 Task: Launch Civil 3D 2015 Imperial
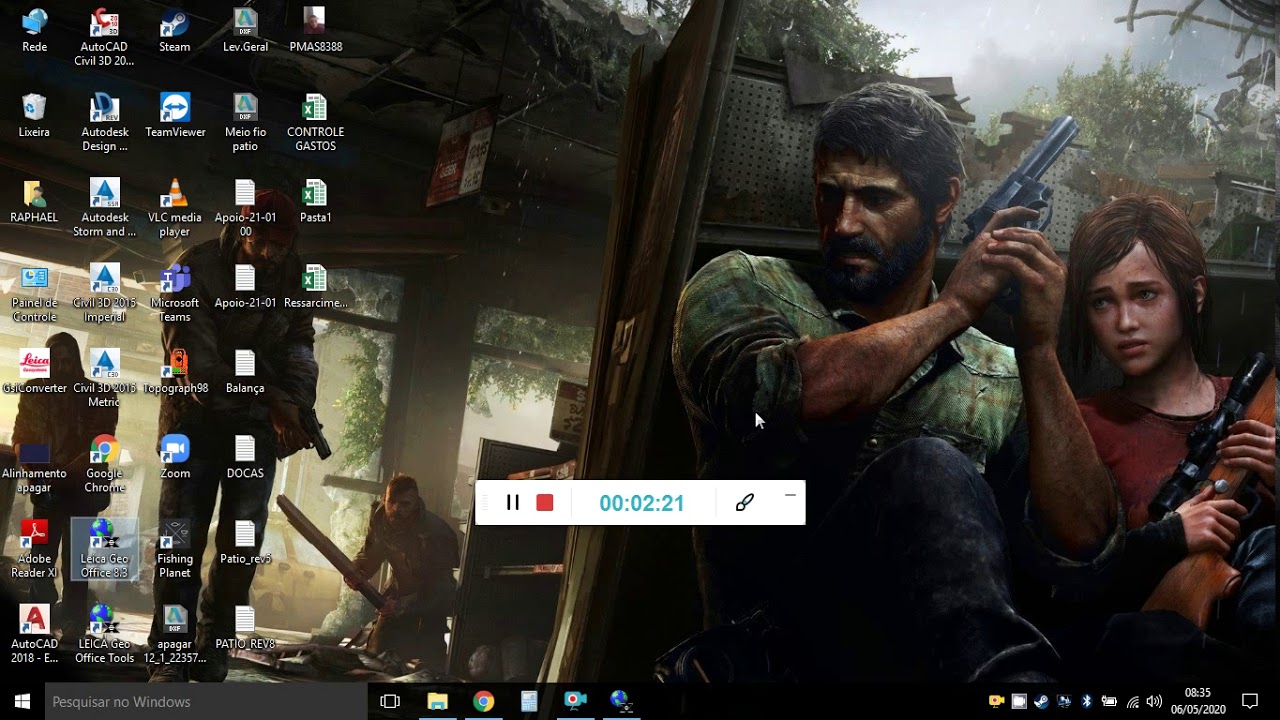tap(104, 294)
